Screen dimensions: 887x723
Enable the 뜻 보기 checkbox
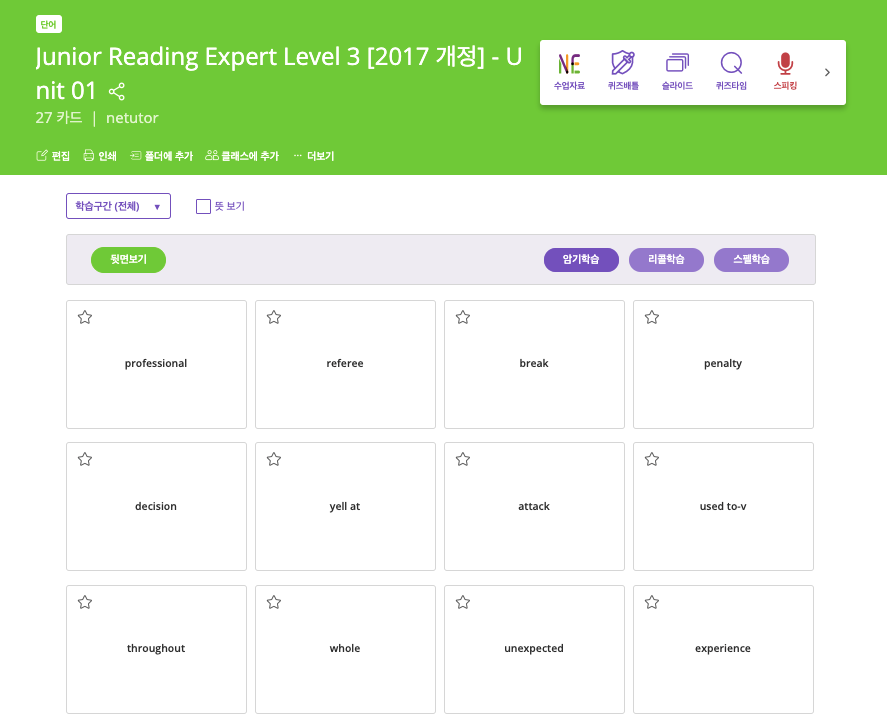pyautogui.click(x=202, y=206)
